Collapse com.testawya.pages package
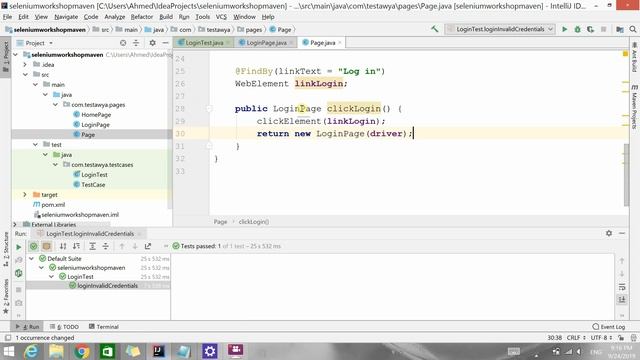640x360 pixels. point(55,104)
